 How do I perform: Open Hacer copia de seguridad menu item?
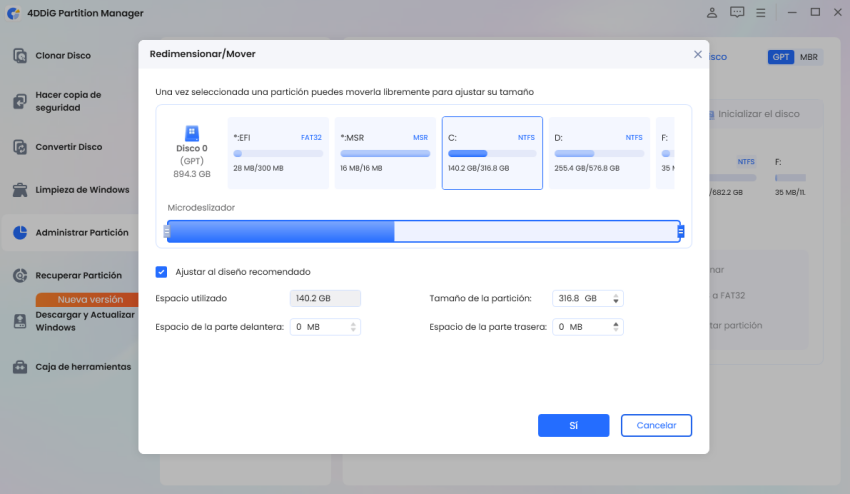pos(70,101)
